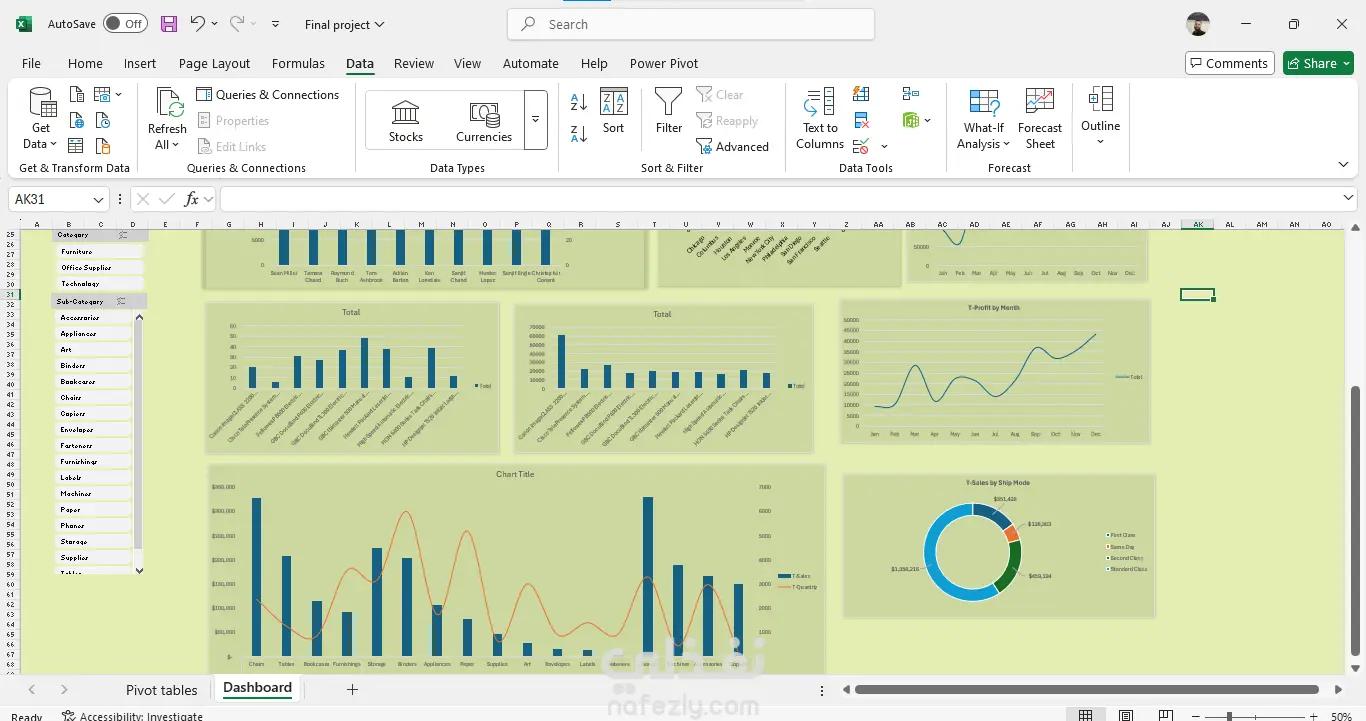1366x721 pixels.
Task: Convert selection to Currencies data type
Action: [484, 121]
